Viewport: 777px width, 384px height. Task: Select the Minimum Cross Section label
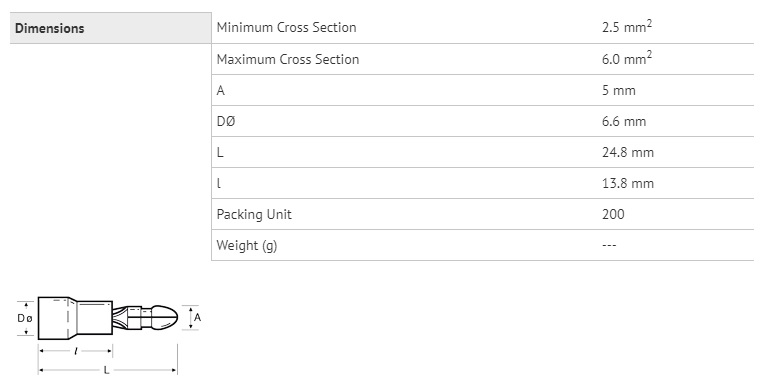pos(286,27)
